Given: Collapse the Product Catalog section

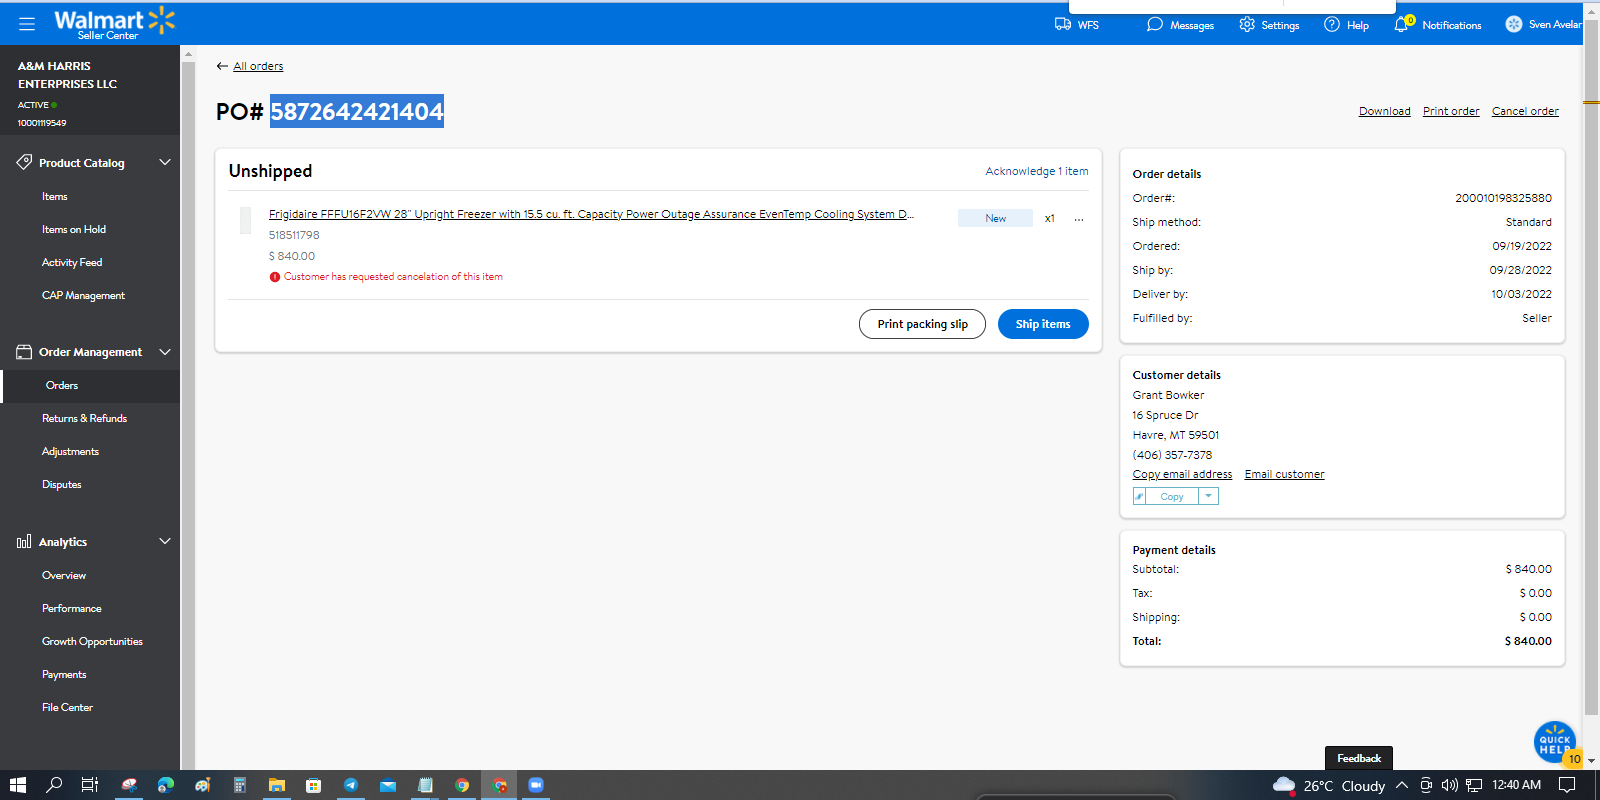Looking at the screenshot, I should point(165,162).
